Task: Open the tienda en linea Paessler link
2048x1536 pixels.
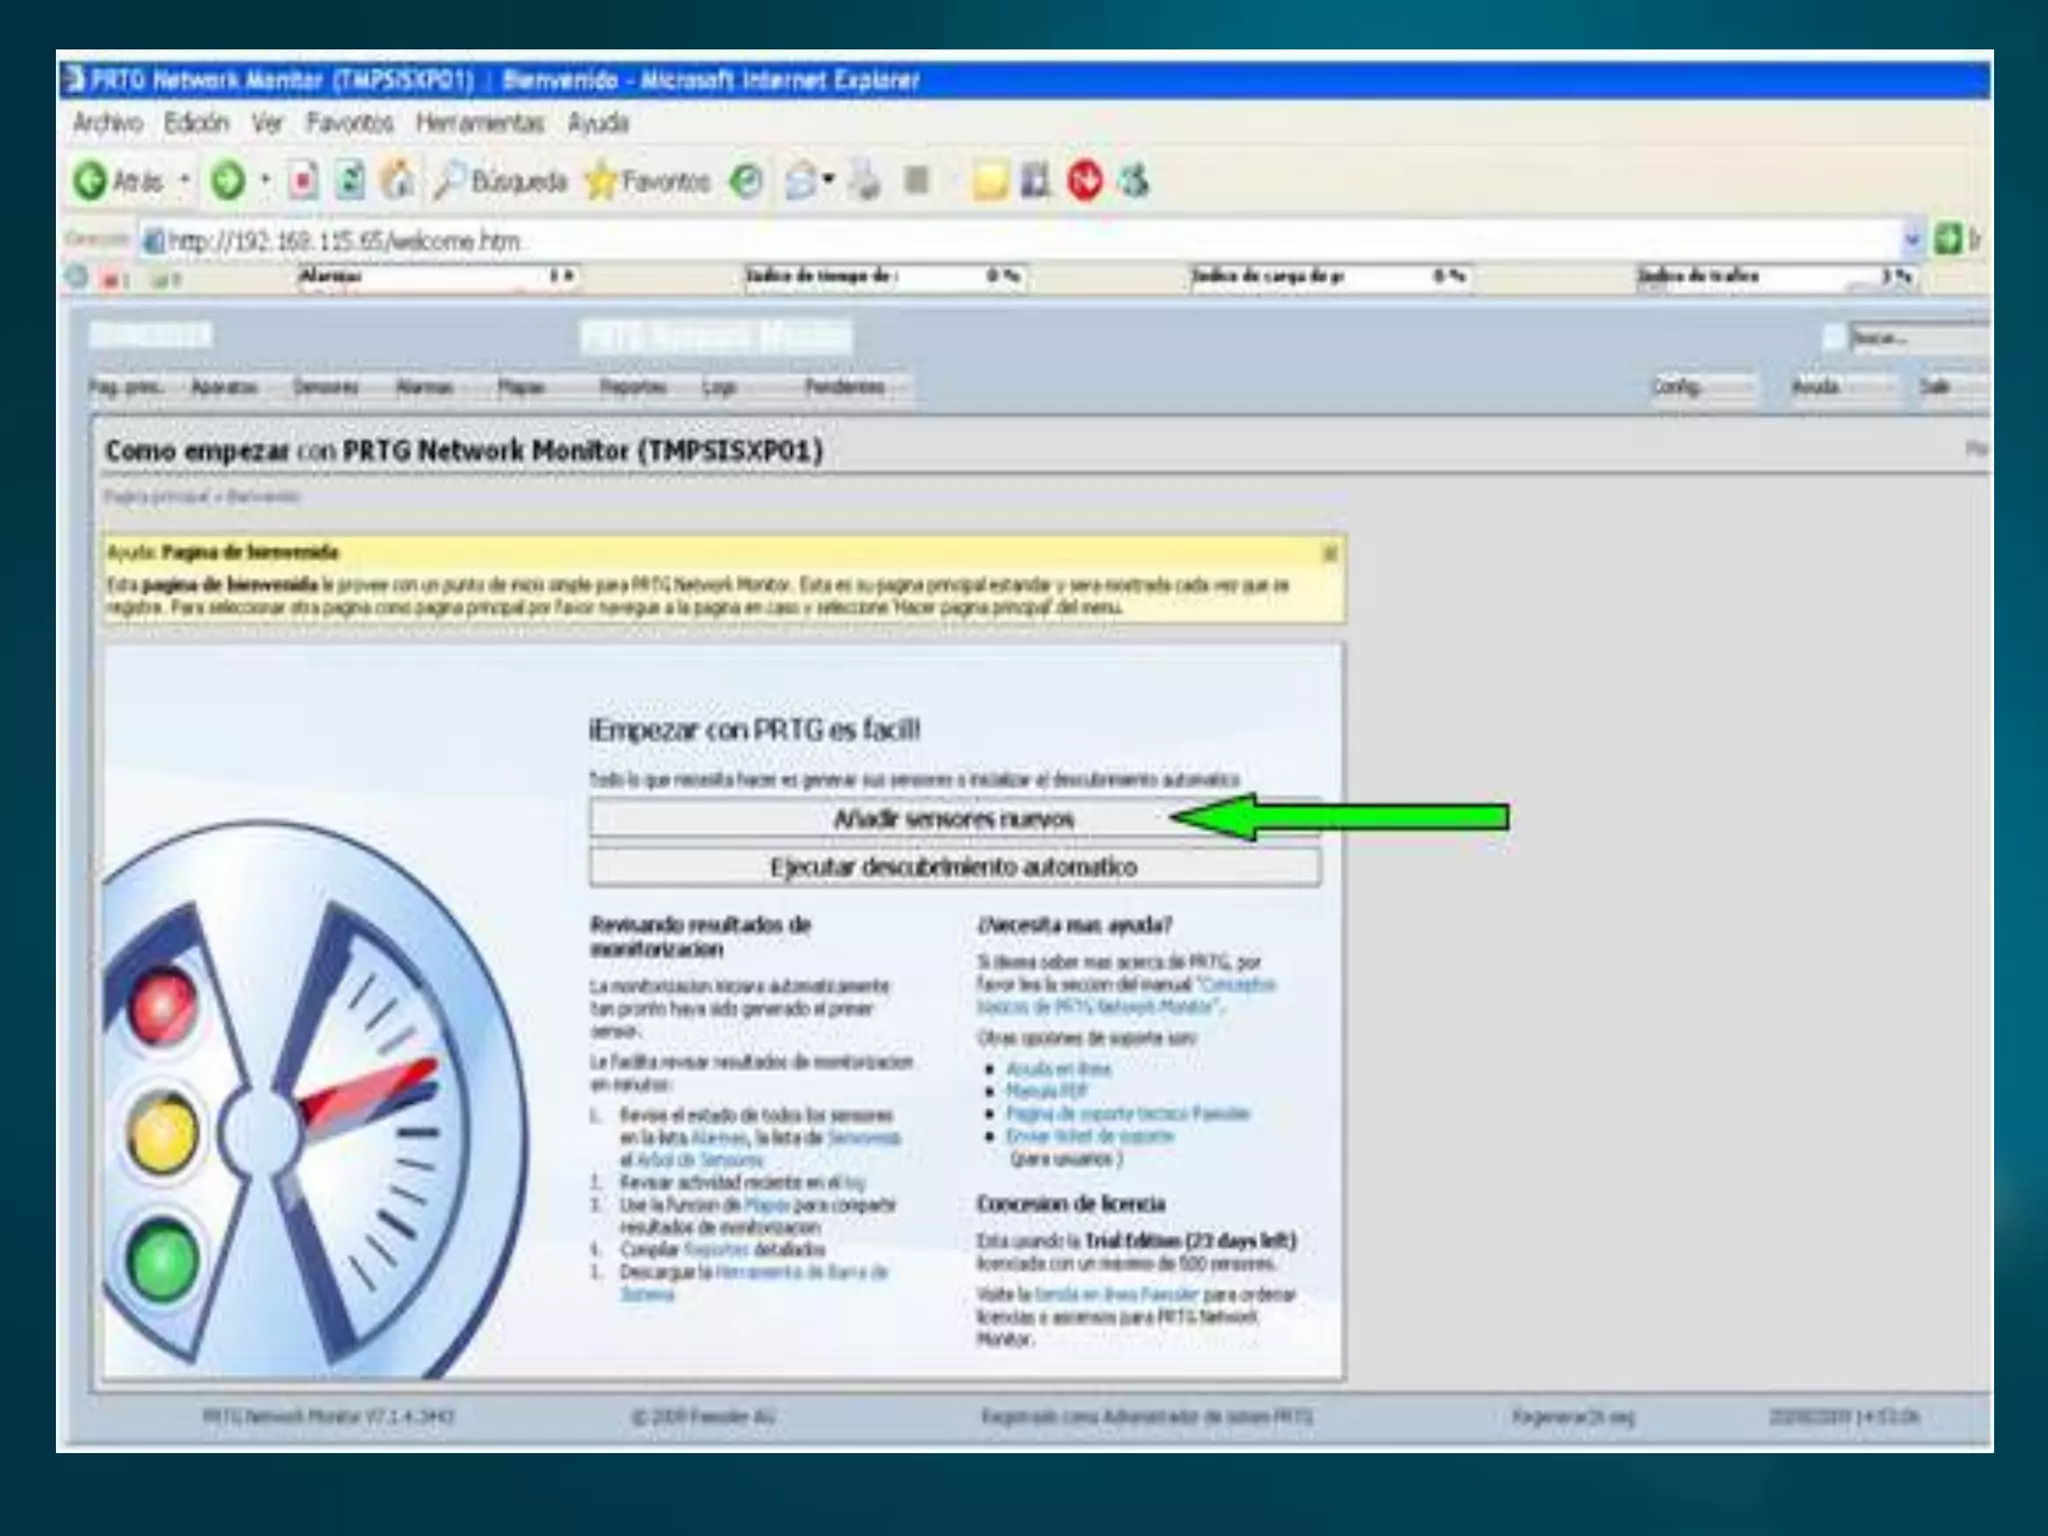Action: 1116,1295
